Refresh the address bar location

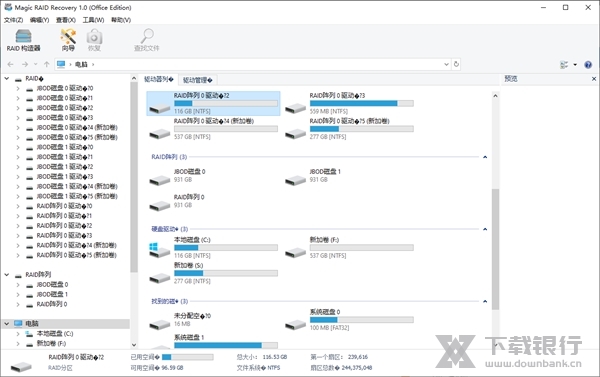pyautogui.click(x=456, y=64)
